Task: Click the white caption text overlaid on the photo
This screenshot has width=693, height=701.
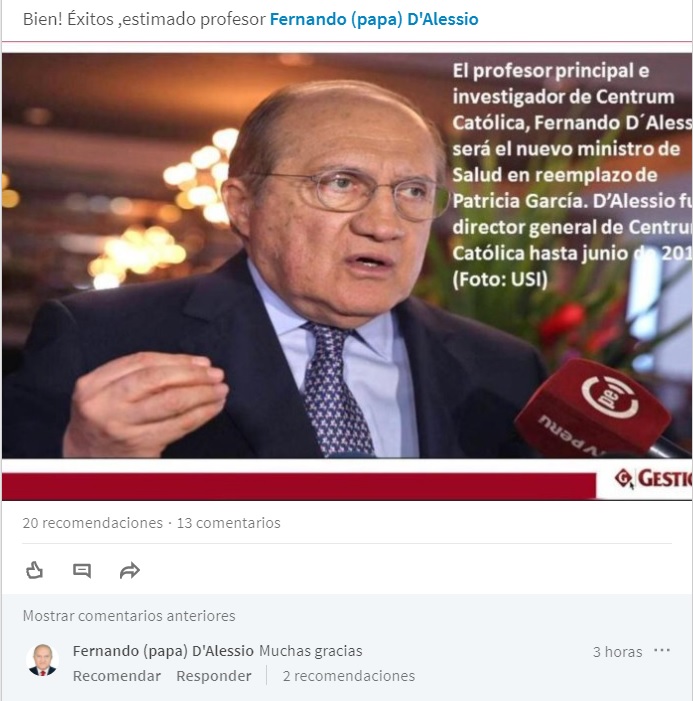Action: click(572, 175)
